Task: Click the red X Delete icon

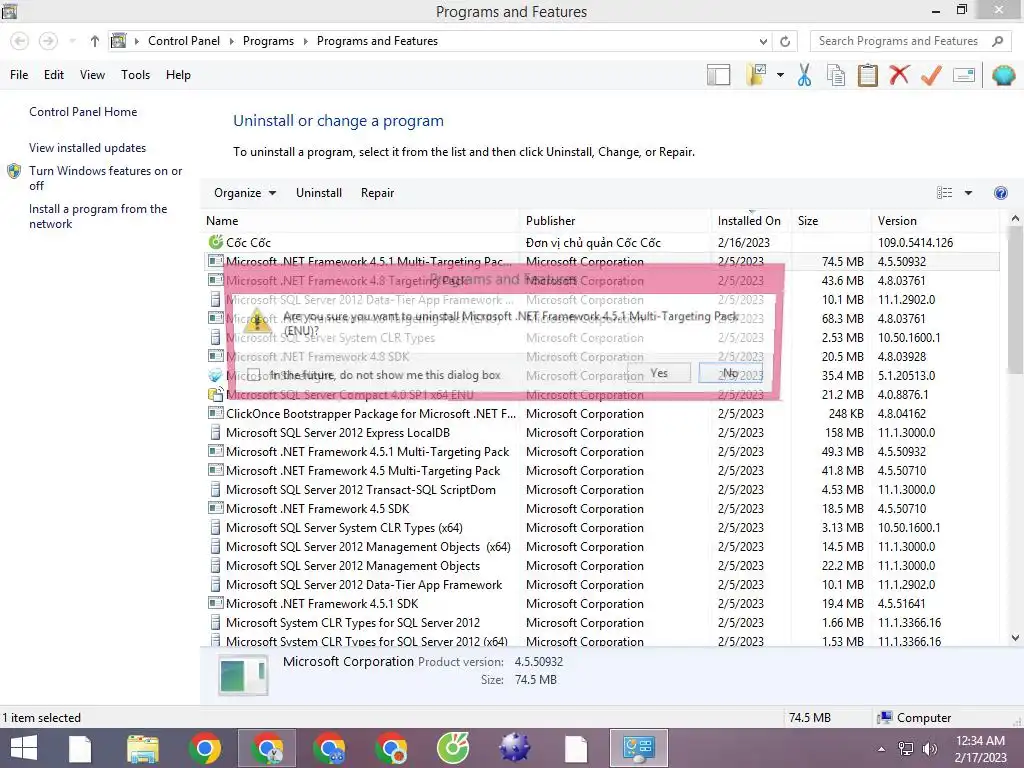Action: pos(899,74)
